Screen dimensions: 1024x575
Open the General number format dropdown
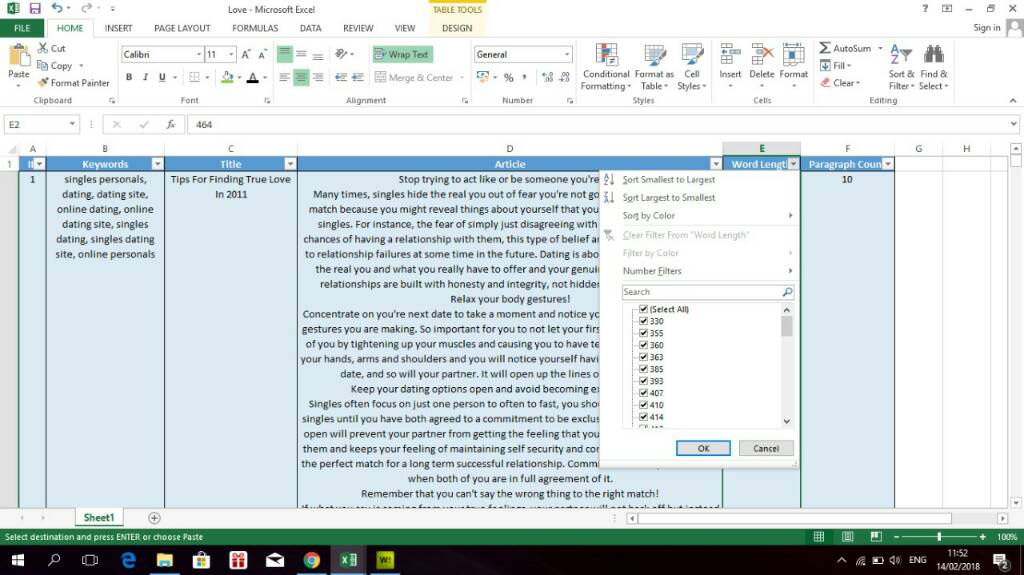[567, 54]
